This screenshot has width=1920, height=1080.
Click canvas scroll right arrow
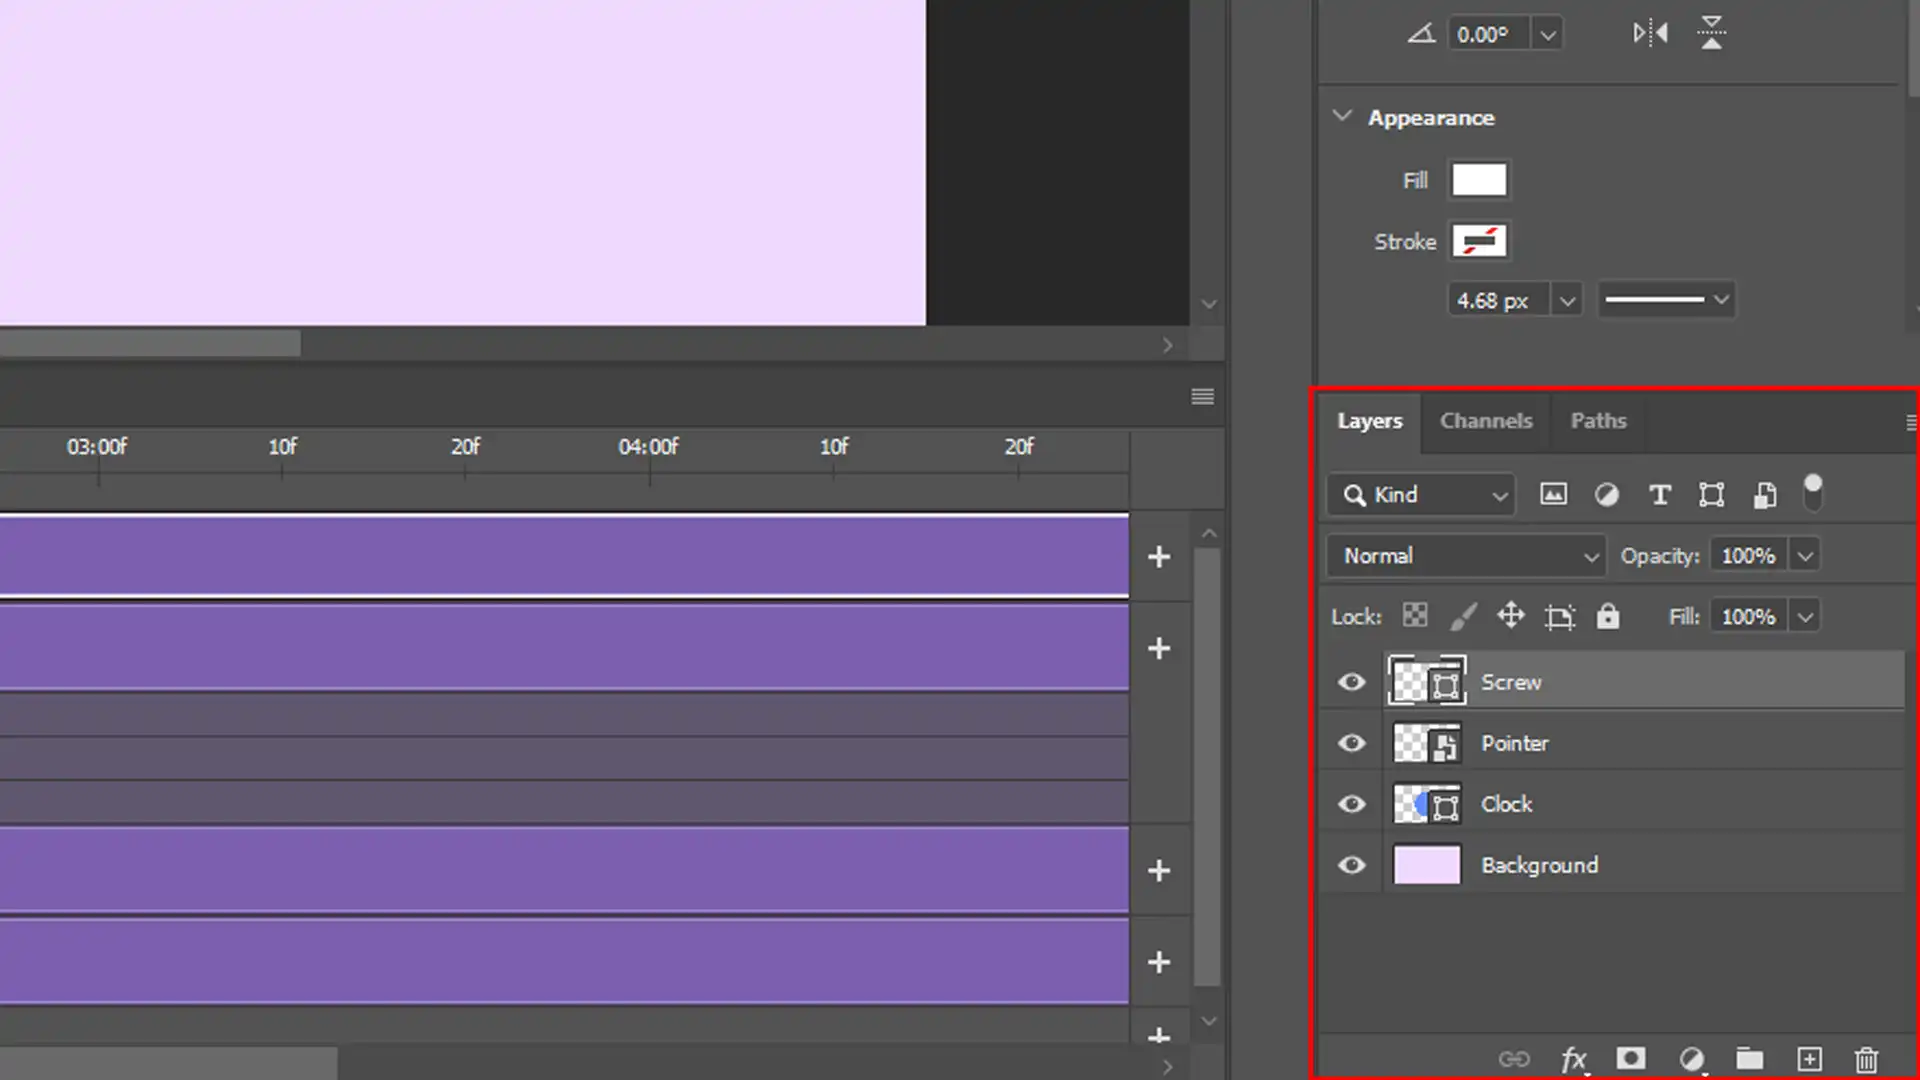click(x=1167, y=345)
